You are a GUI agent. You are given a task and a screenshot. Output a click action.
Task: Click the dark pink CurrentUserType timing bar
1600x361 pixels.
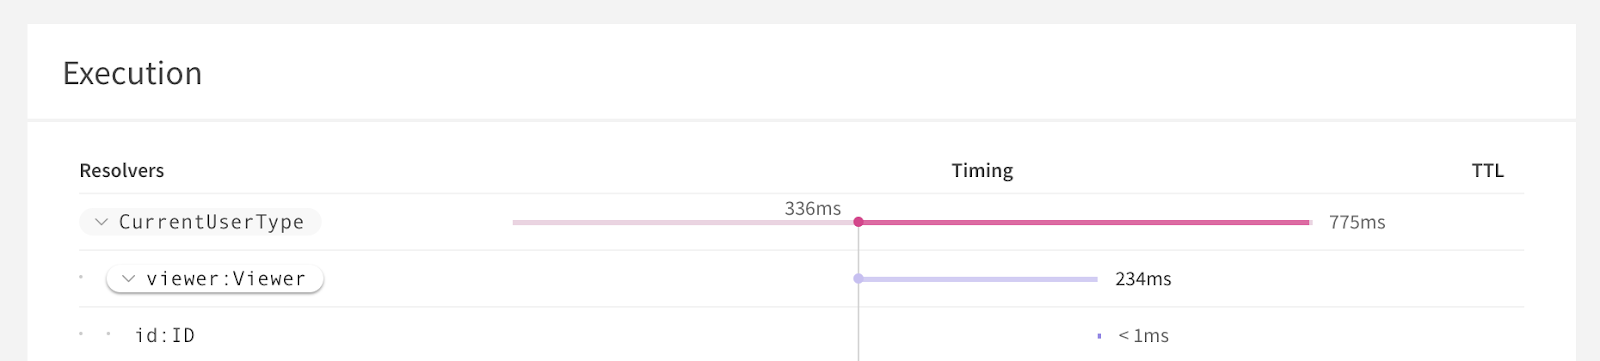pyautogui.click(x=1085, y=222)
